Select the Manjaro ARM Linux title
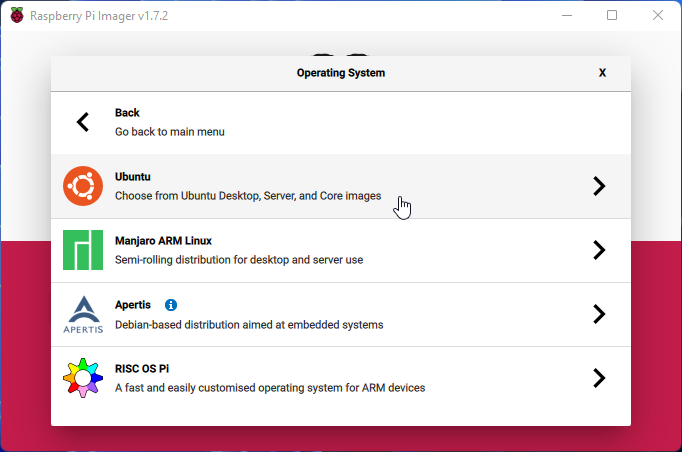Viewport: 682px width, 452px height. [x=163, y=241]
